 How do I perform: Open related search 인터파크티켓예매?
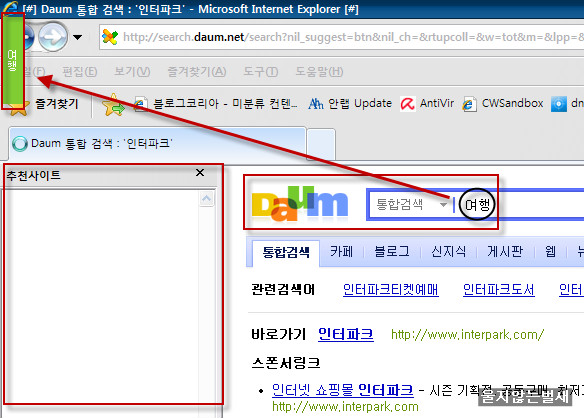click(390, 289)
